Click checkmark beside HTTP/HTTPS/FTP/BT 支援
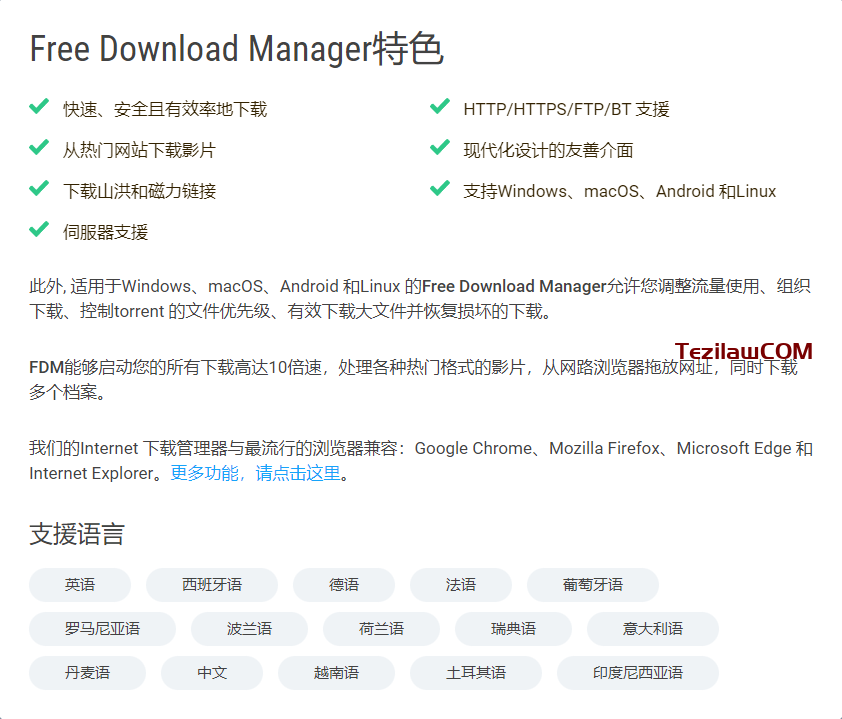This screenshot has height=719, width=842. pos(440,106)
